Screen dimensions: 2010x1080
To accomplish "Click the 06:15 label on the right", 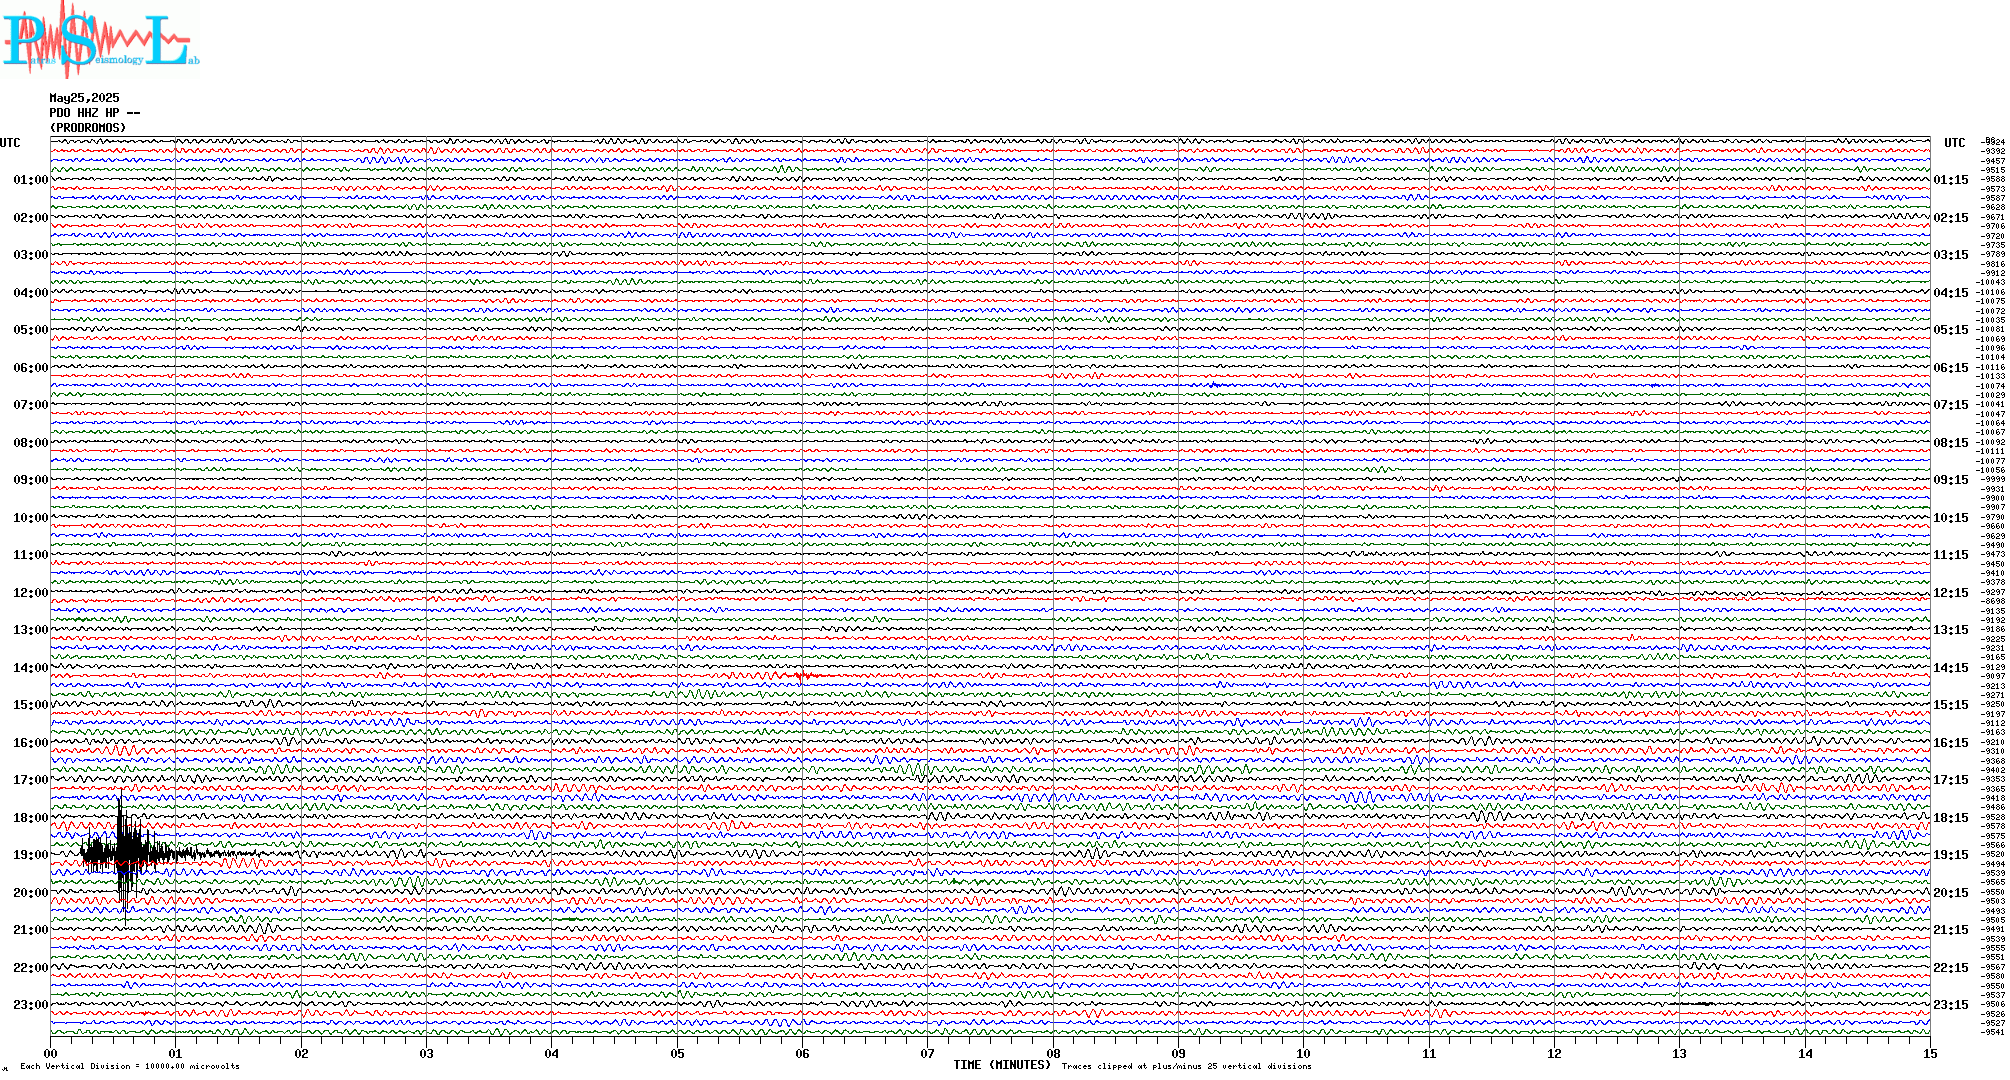I will click(x=1951, y=368).
